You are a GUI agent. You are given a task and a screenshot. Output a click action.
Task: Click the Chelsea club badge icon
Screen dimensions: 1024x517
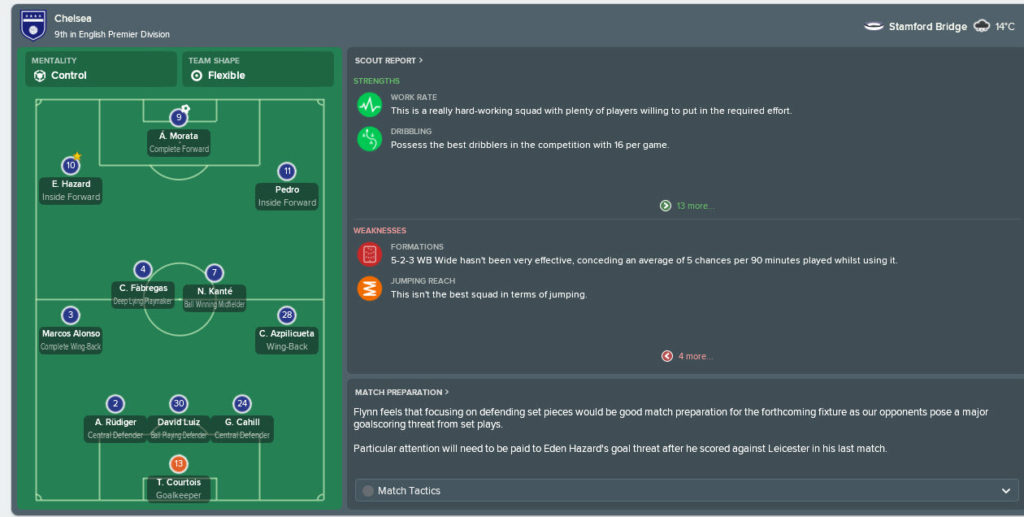click(x=33, y=25)
